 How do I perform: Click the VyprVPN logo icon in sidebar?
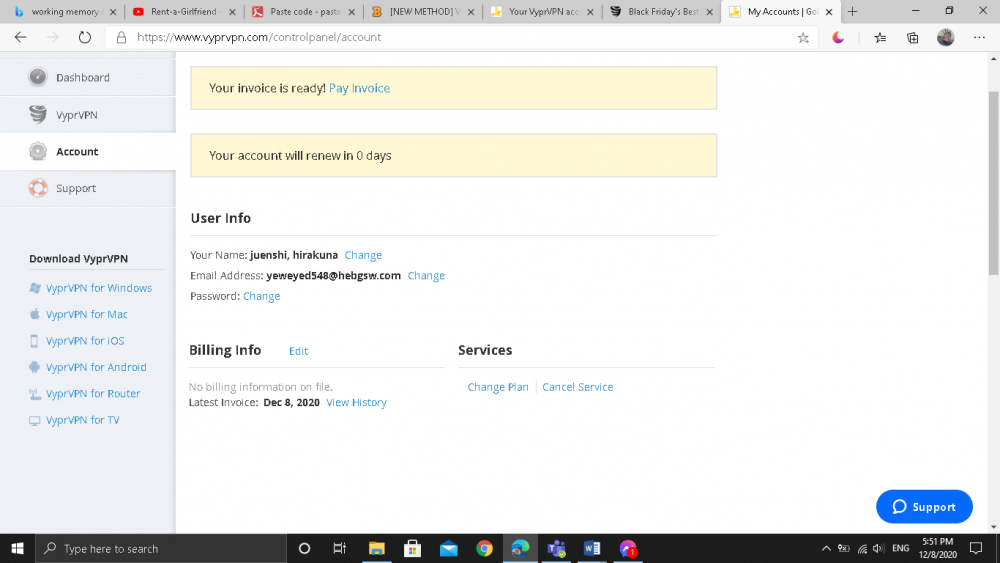pos(38,114)
